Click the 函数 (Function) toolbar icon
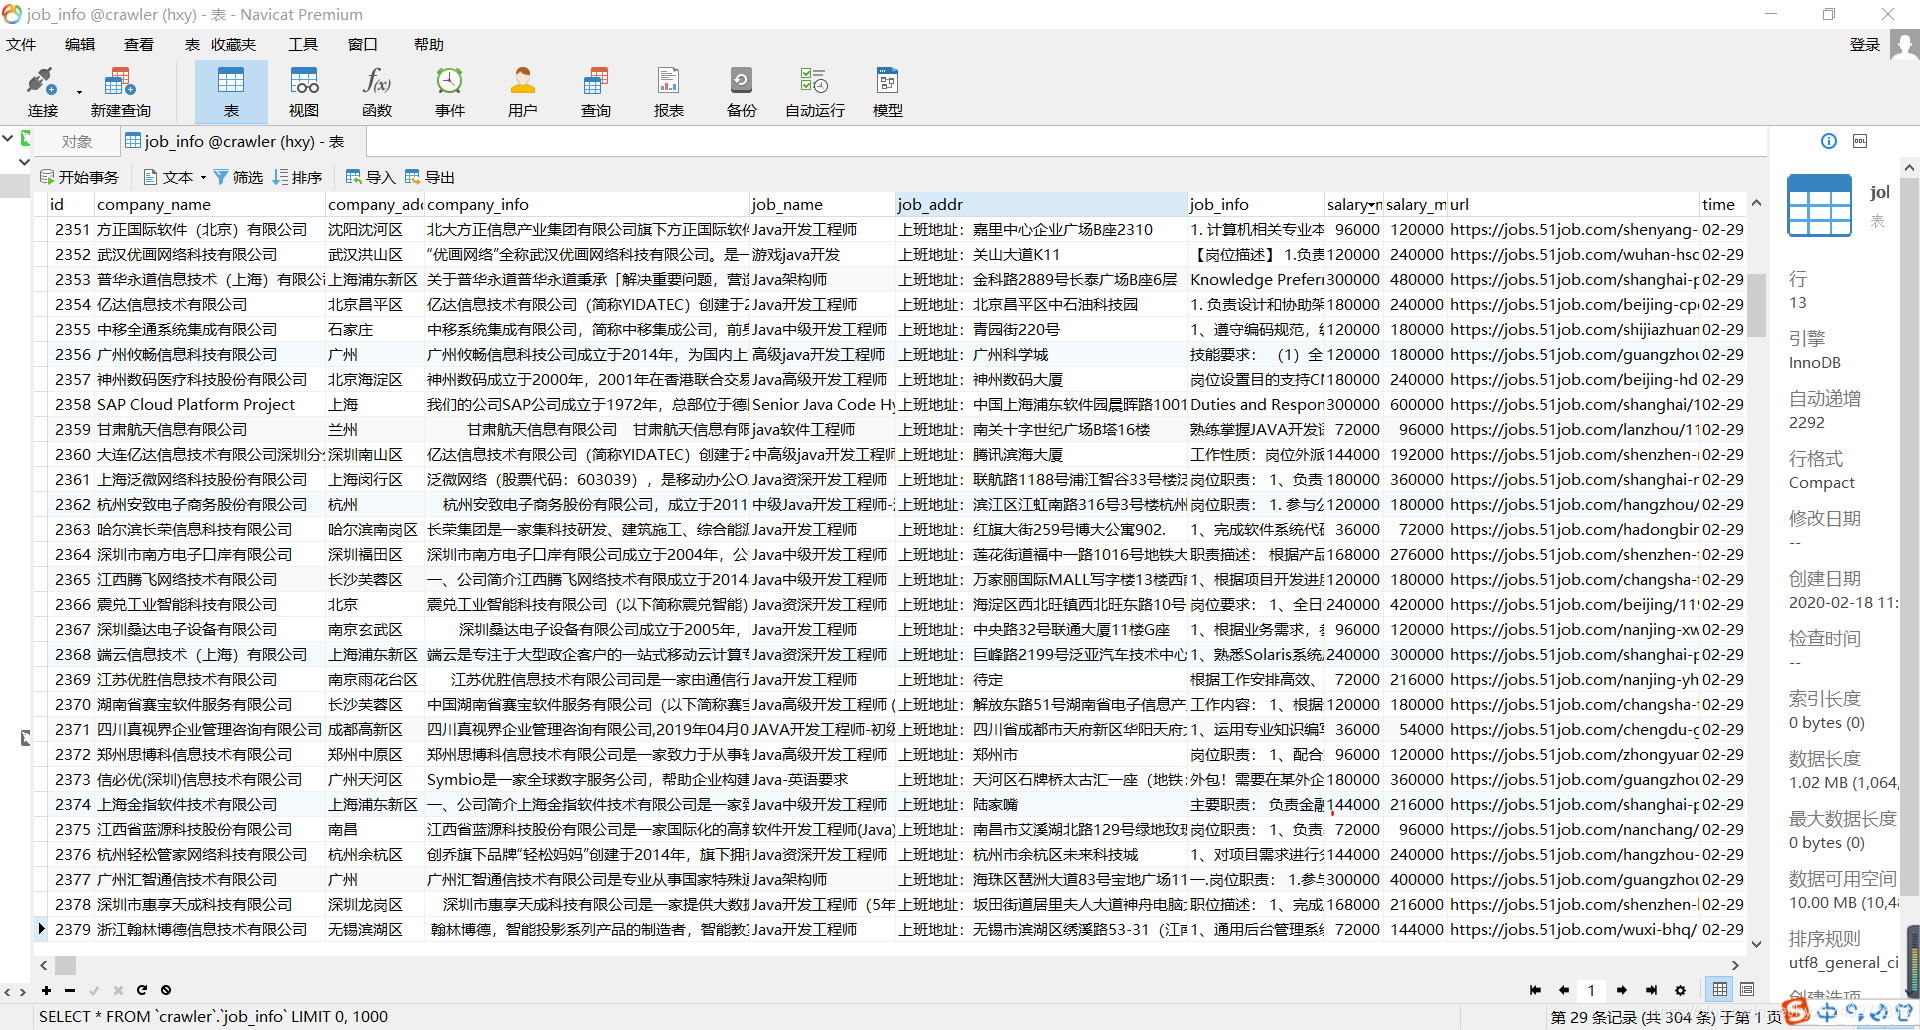This screenshot has width=1920, height=1030. [377, 92]
